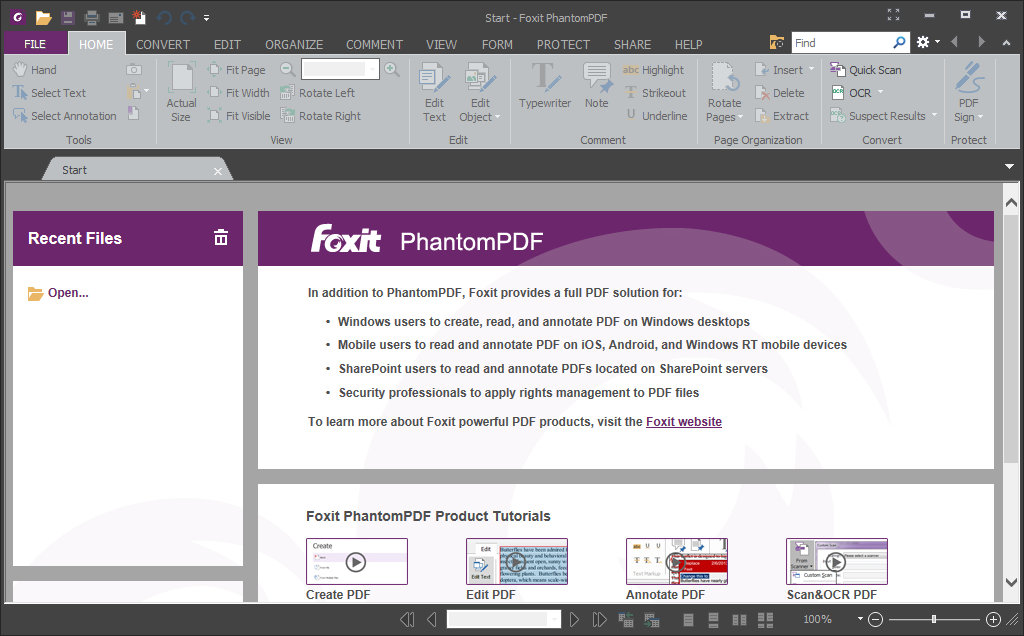Viewport: 1024px width, 636px height.
Task: Expand the PDF Sign dropdown
Action: pos(980,118)
